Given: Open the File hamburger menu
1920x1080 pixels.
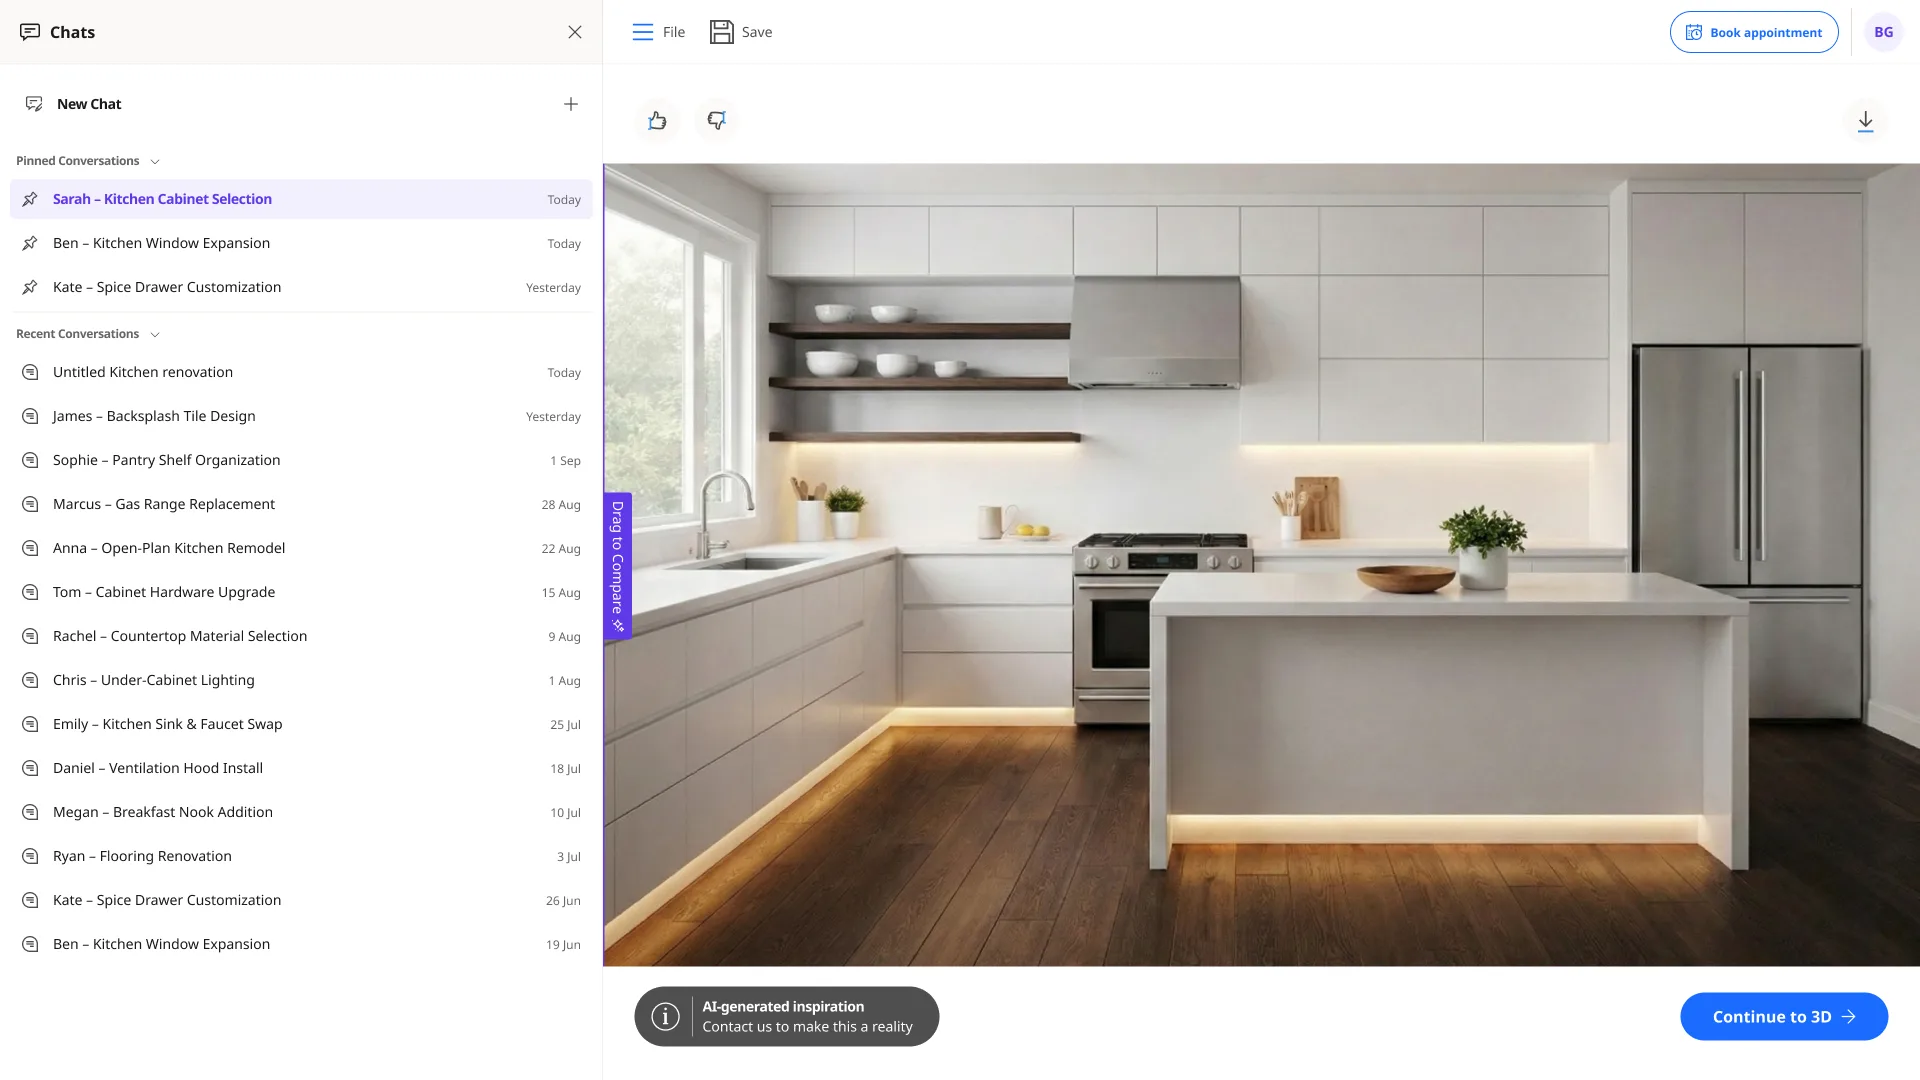Looking at the screenshot, I should [642, 32].
